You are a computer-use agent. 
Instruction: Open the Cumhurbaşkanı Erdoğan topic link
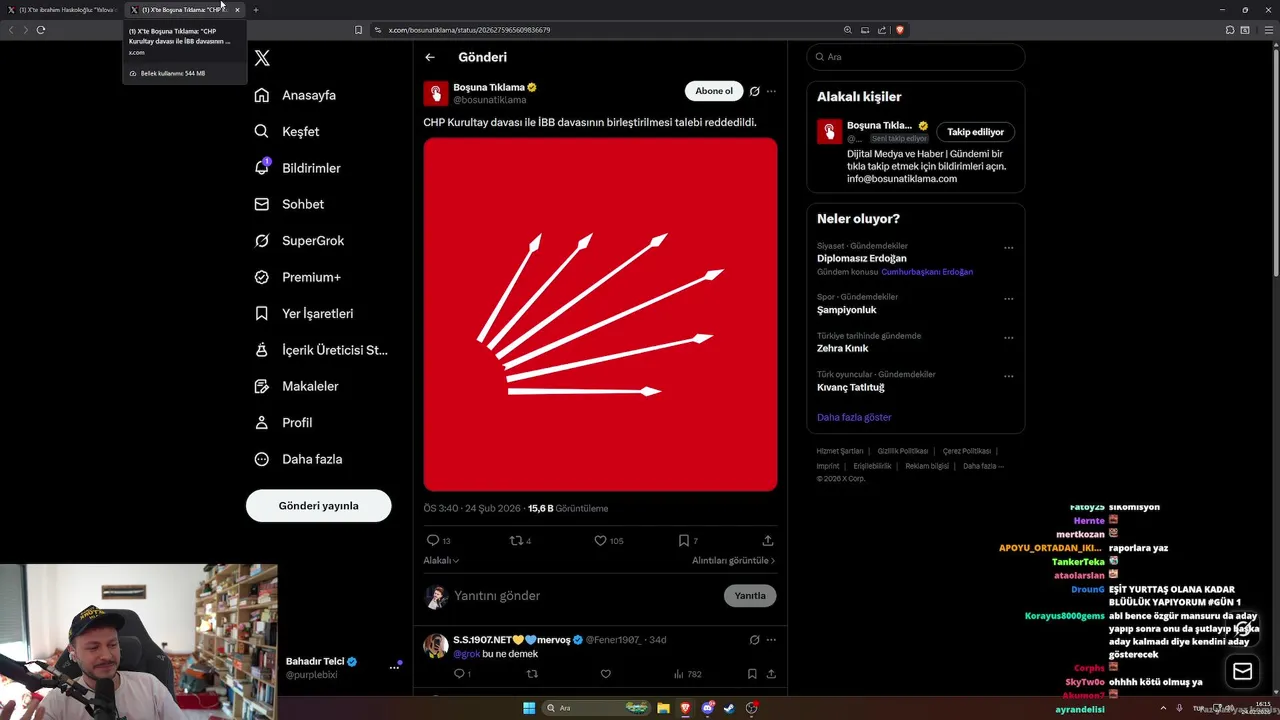927,272
